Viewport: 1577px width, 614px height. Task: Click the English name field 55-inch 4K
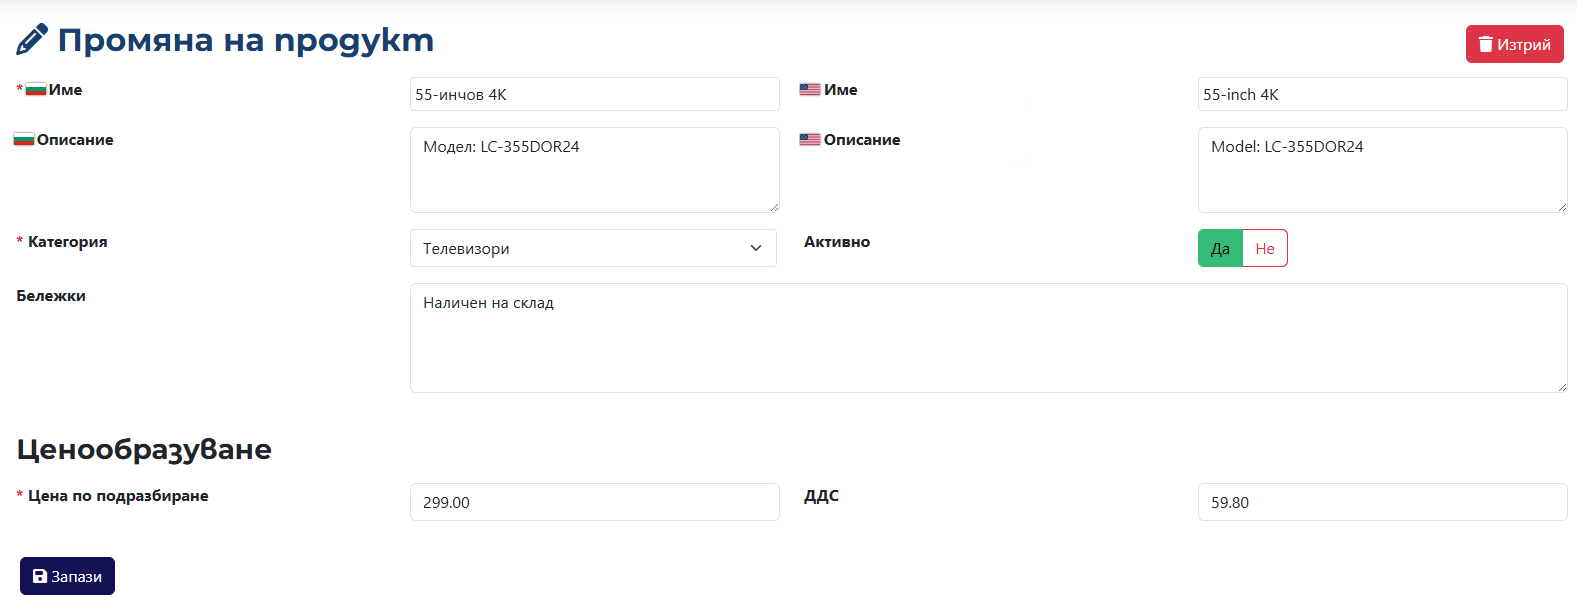point(1383,94)
